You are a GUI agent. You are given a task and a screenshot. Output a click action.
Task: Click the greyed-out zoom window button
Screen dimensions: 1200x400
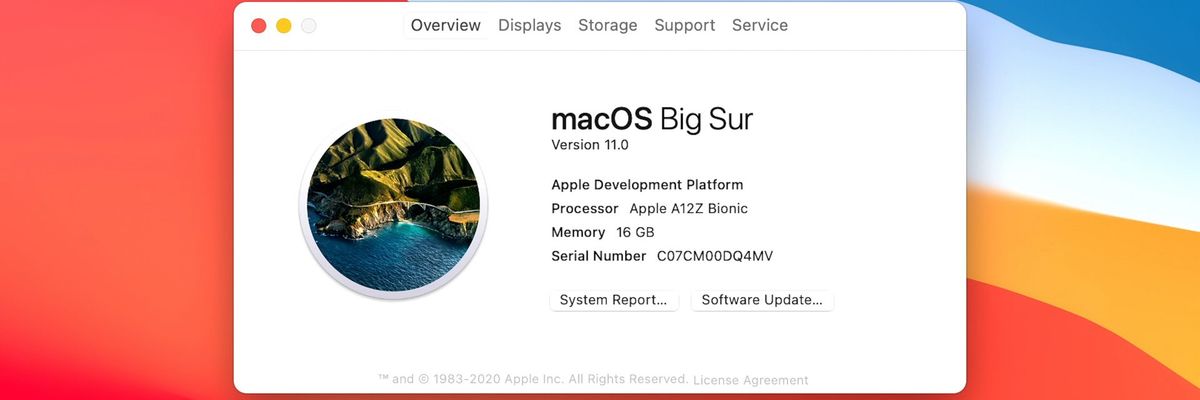(309, 26)
